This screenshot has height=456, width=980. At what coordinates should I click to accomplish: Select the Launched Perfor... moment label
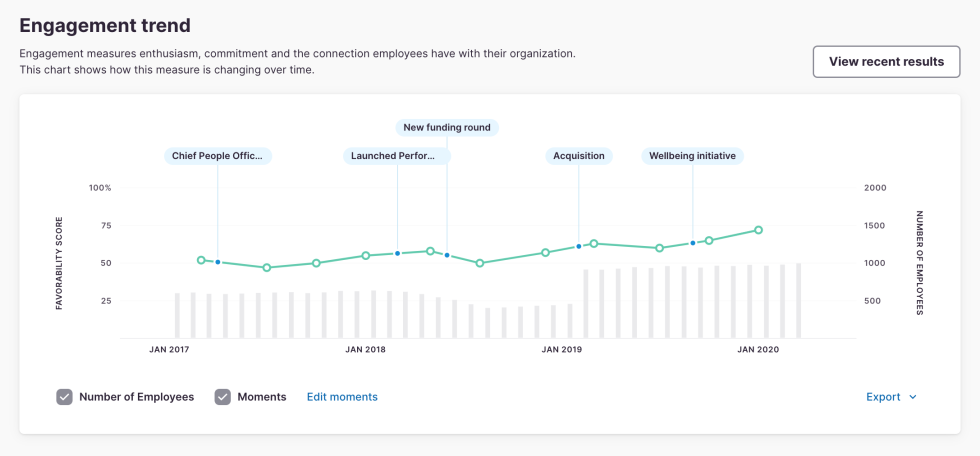tap(397, 156)
